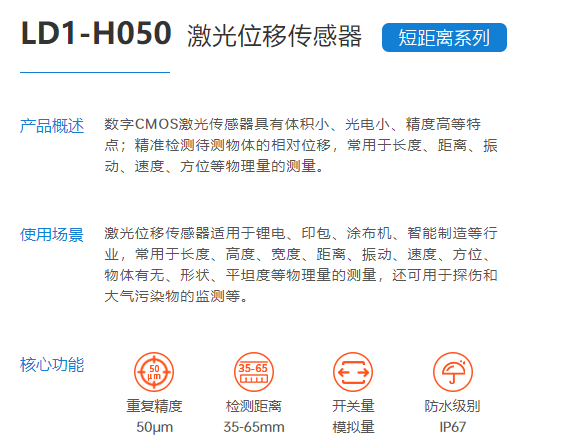The height and width of the screenshot is (442, 569).
Task: Select the LD1-H050 model title
Action: pyautogui.click(x=96, y=33)
